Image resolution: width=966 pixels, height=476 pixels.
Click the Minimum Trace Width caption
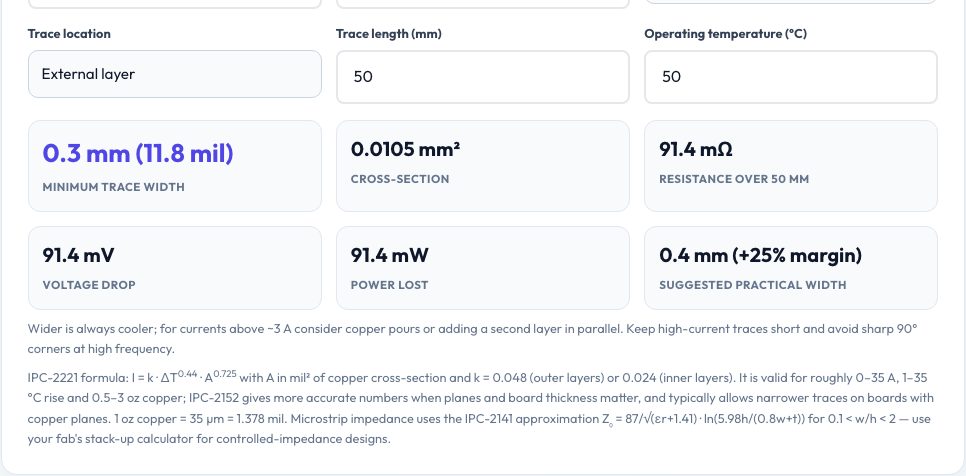point(113,187)
